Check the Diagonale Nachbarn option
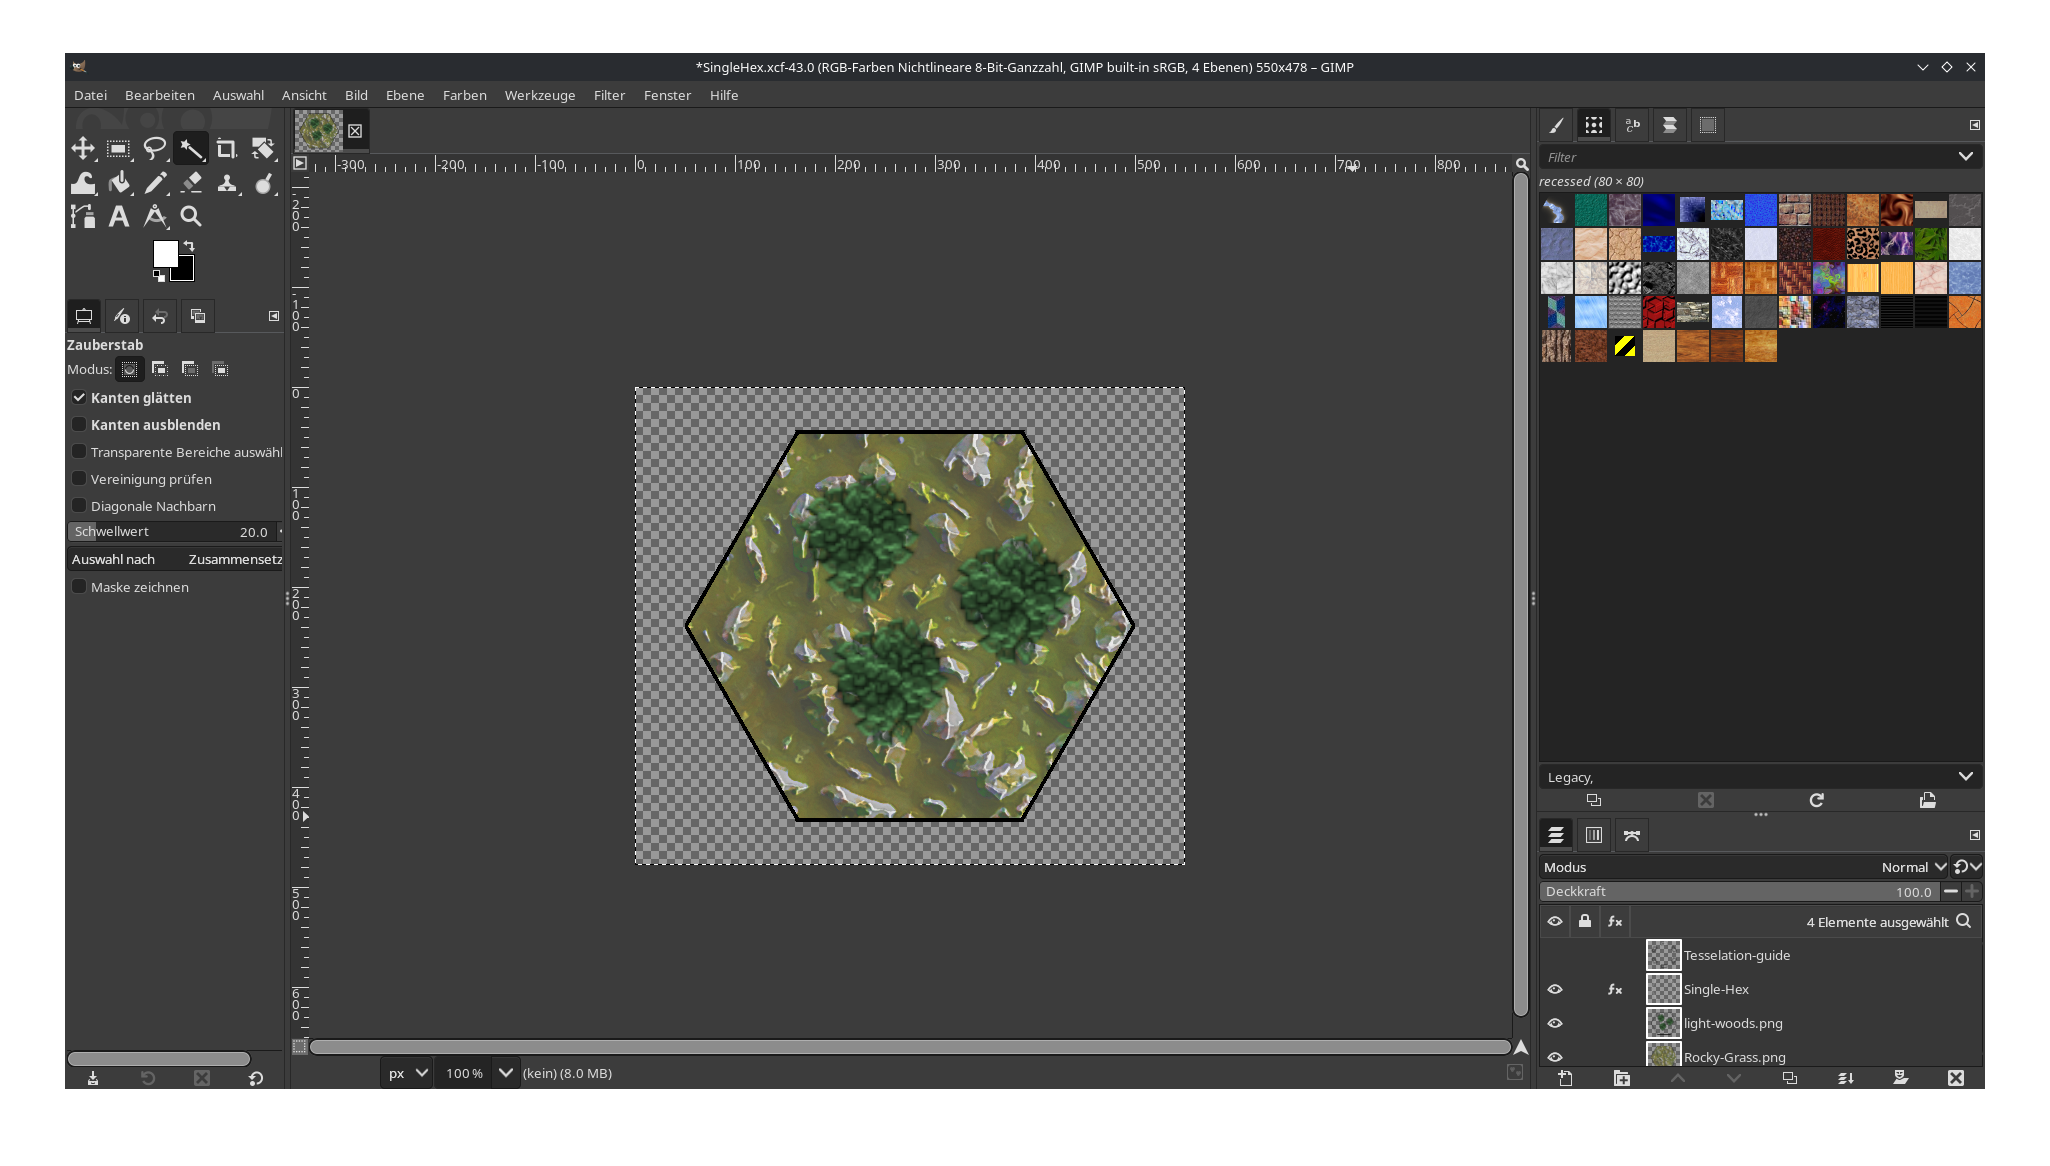Screen dimensions: 2050x1166 point(79,505)
